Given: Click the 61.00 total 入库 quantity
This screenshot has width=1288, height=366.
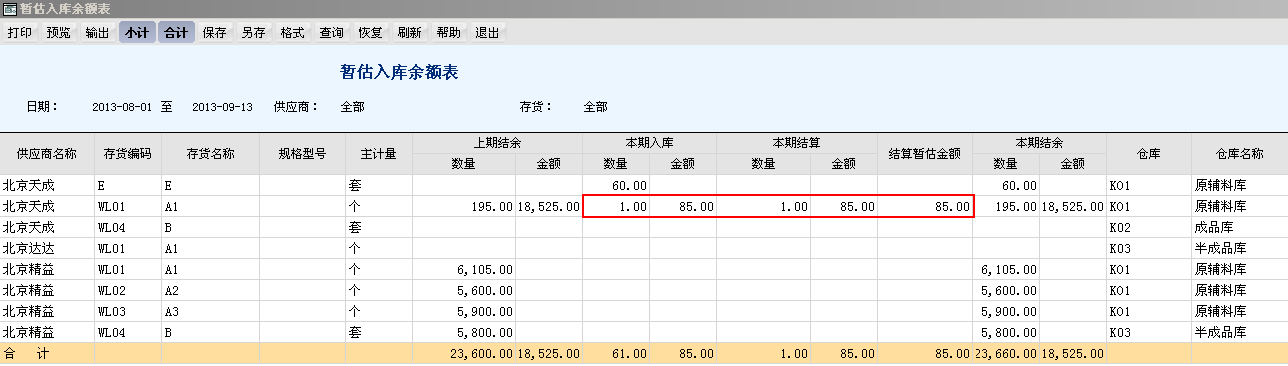Looking at the screenshot, I should click(616, 353).
